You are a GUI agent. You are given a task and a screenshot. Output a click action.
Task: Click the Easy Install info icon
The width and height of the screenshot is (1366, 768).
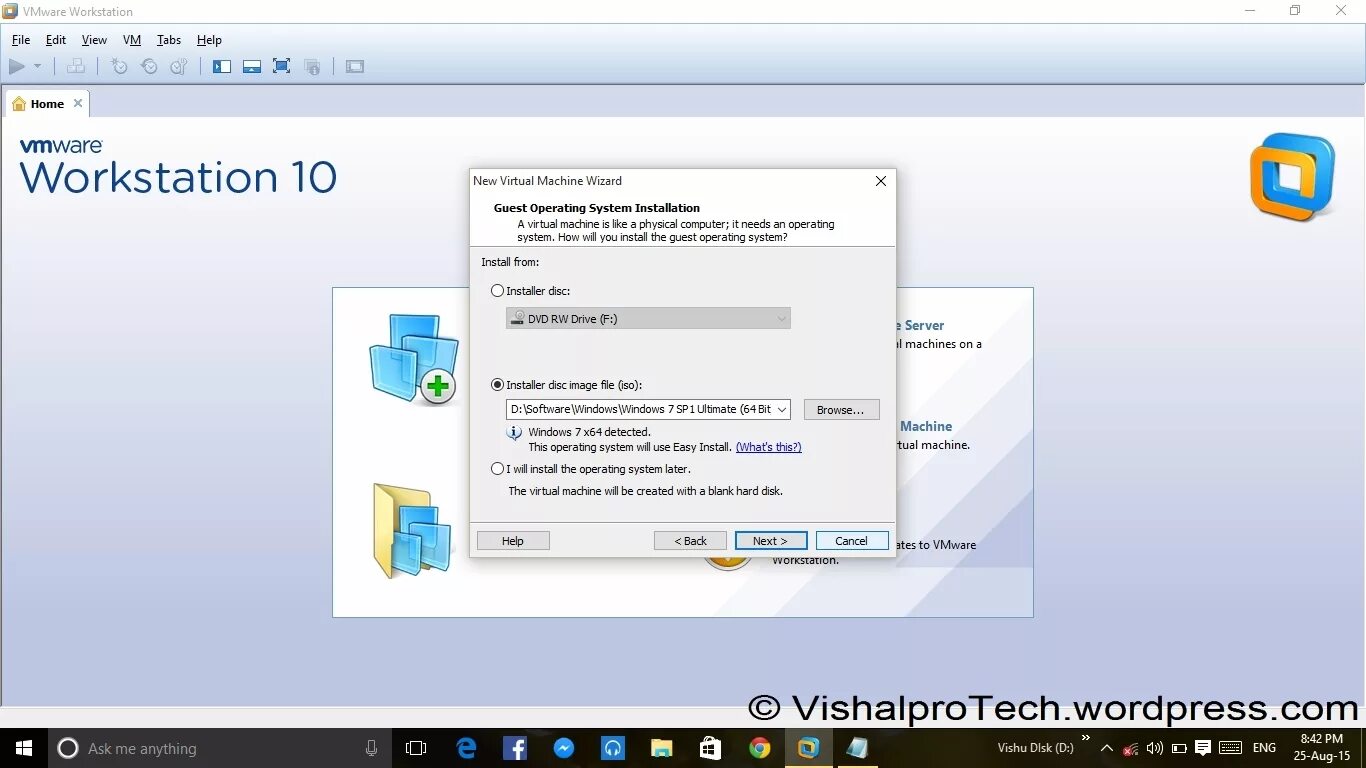click(x=514, y=433)
